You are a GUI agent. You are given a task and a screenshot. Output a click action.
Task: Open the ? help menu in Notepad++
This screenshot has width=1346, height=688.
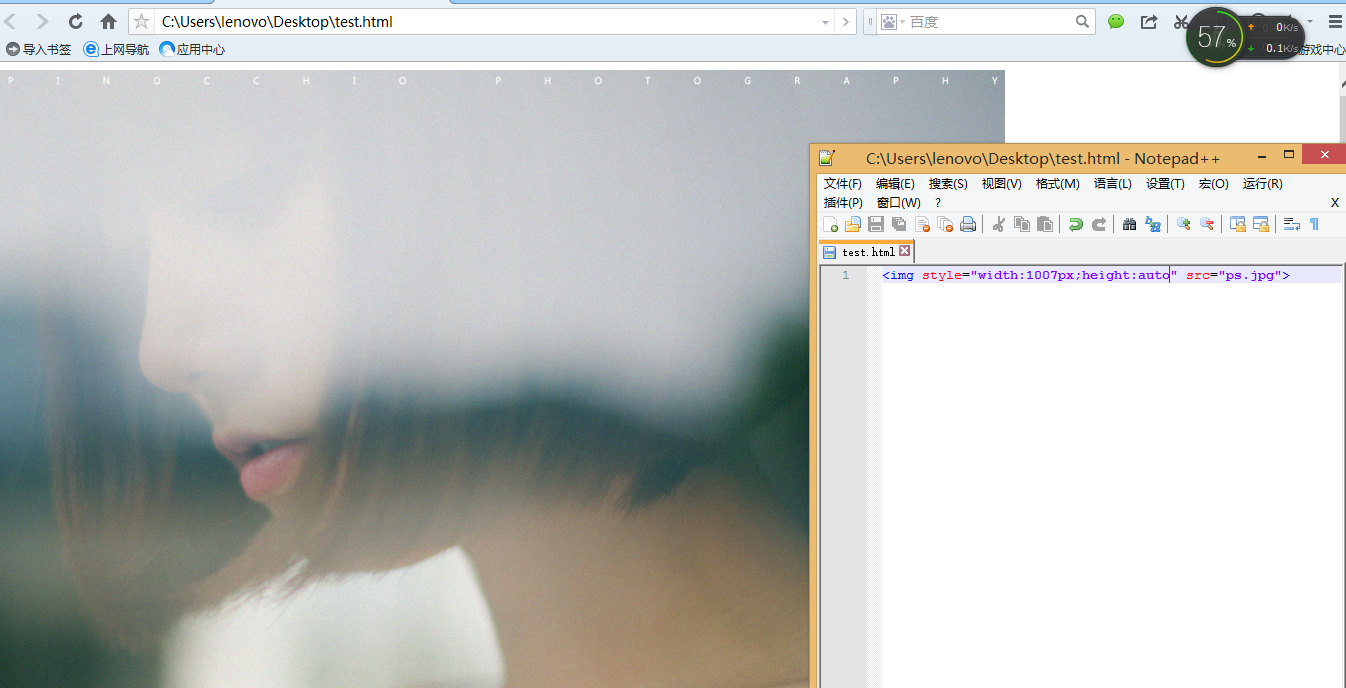point(938,203)
